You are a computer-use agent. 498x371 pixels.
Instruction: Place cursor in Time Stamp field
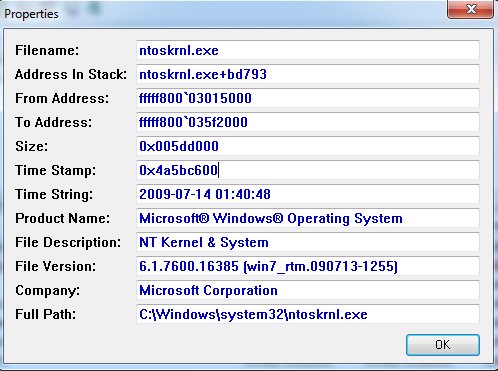308,170
